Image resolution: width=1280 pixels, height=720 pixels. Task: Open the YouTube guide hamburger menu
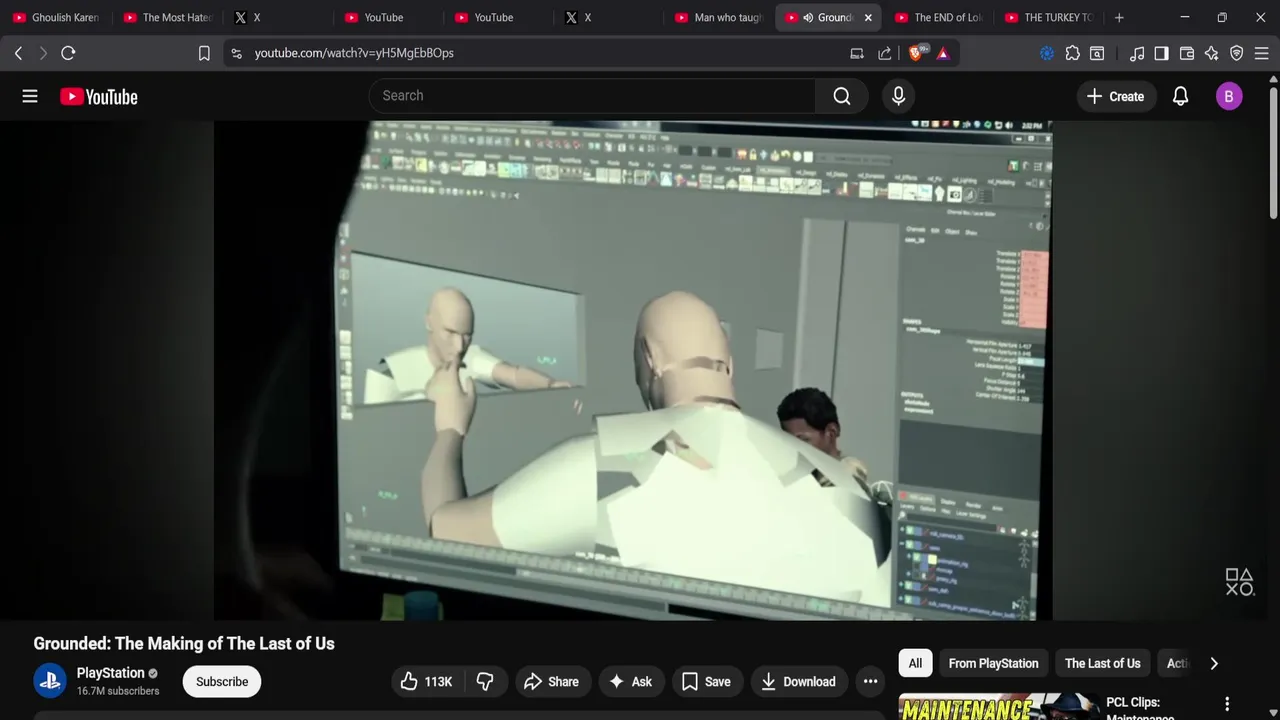coord(30,96)
